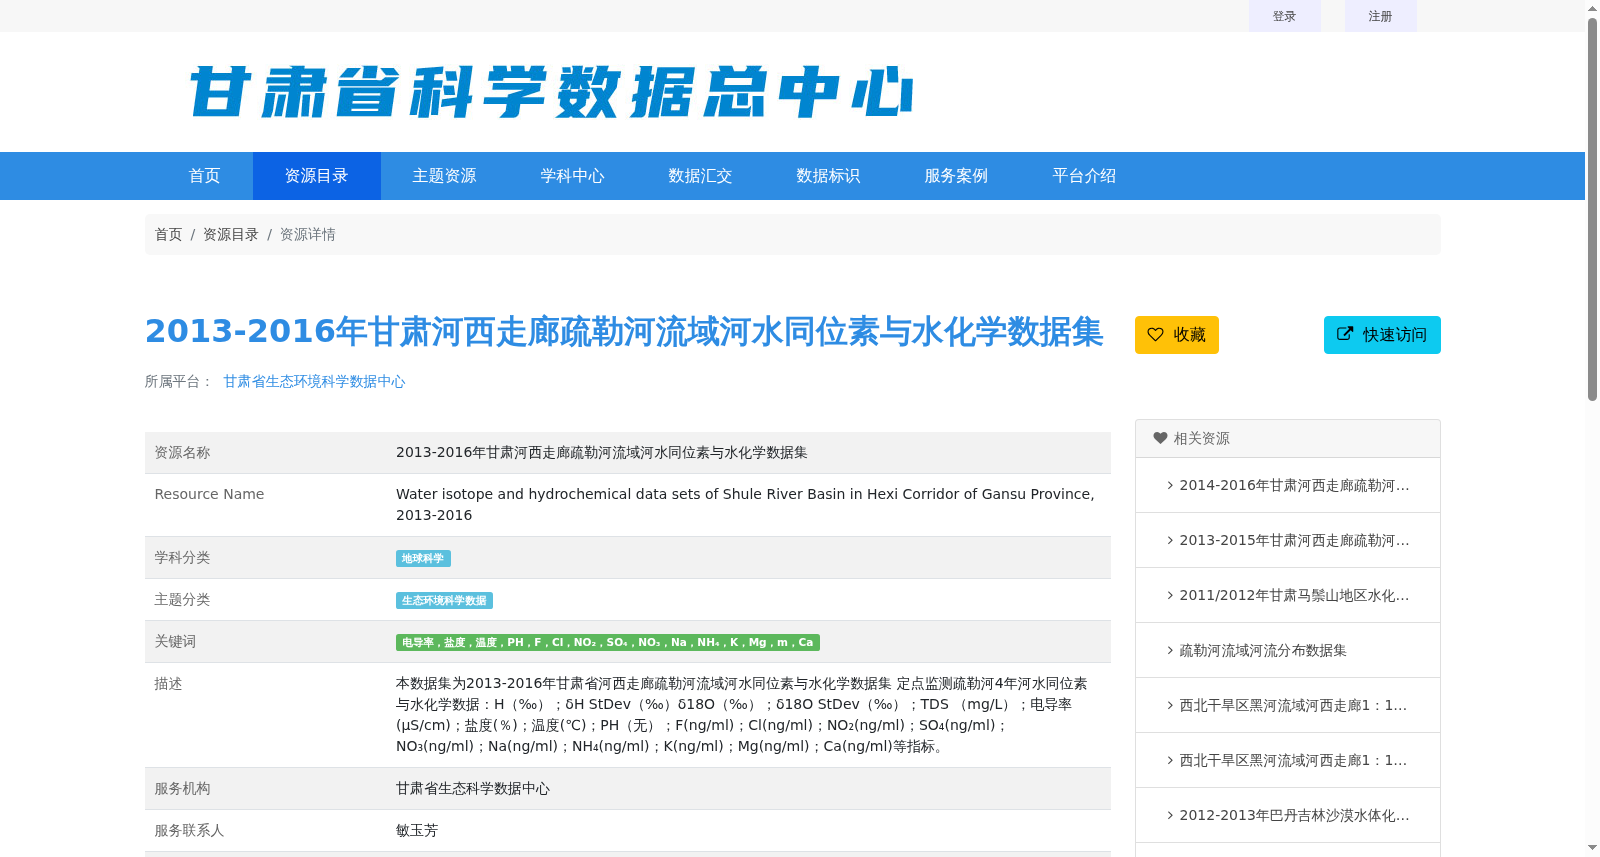1600x857 pixels.
Task: Open the 数据标识 navigation item
Action: (x=828, y=176)
